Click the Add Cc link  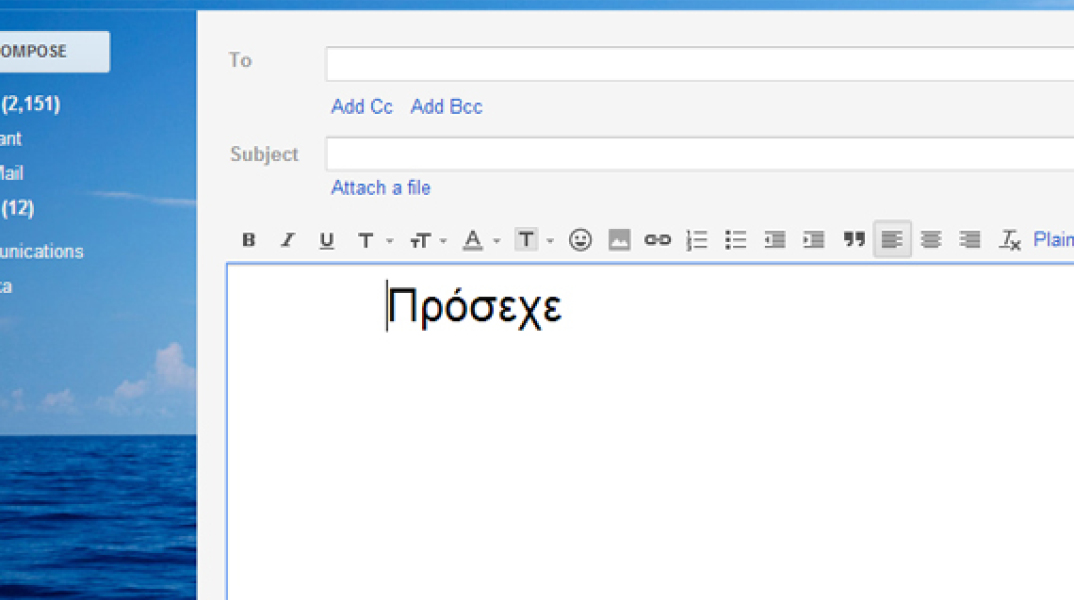pyautogui.click(x=362, y=107)
